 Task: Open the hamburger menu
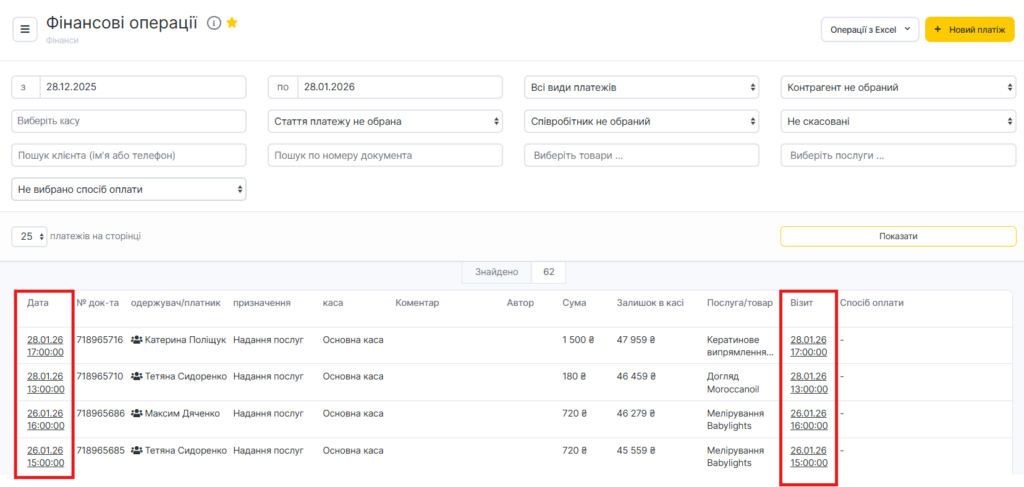click(25, 29)
